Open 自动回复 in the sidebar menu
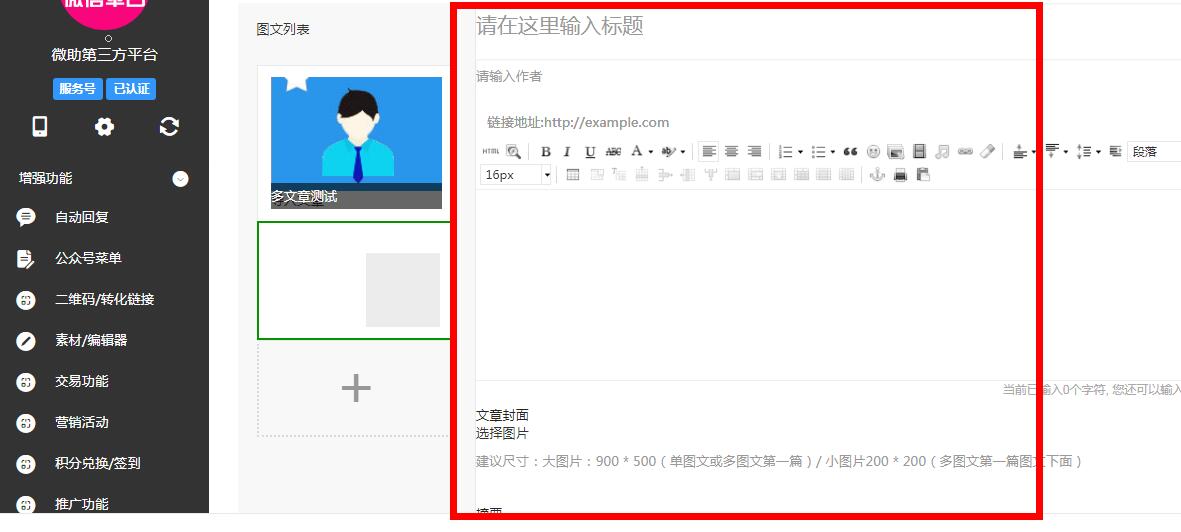 point(82,217)
